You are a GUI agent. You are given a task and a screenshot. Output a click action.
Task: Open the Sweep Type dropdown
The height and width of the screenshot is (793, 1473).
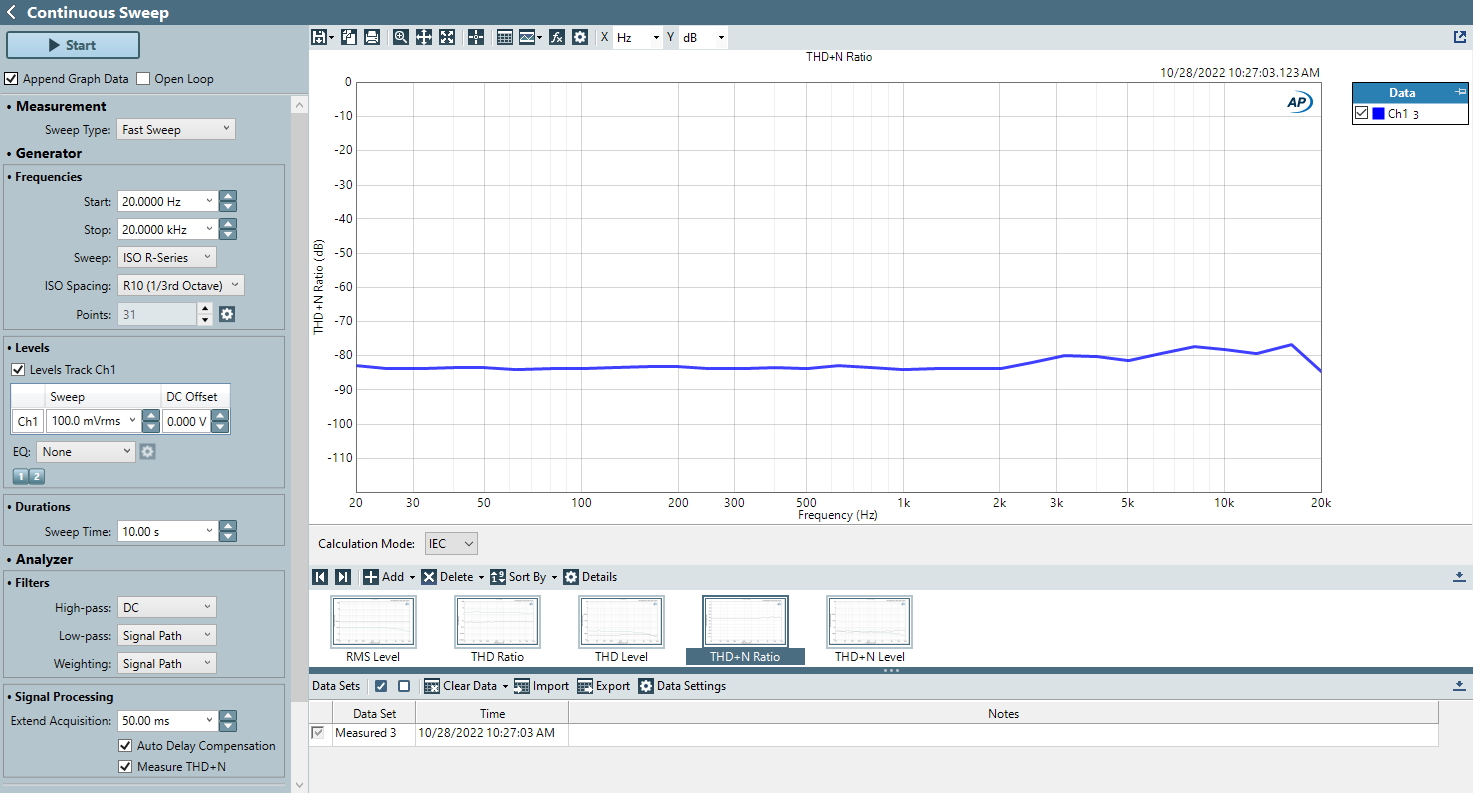[x=176, y=129]
